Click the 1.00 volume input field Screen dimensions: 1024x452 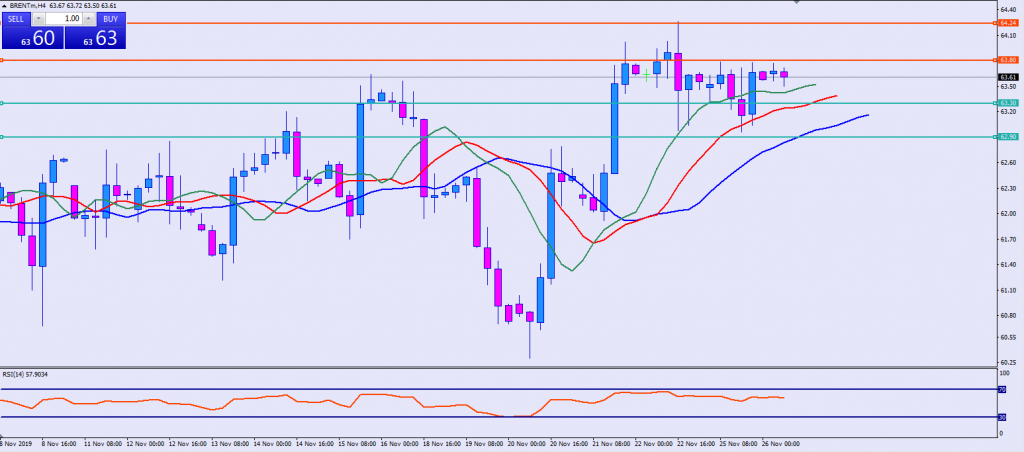tap(63, 18)
